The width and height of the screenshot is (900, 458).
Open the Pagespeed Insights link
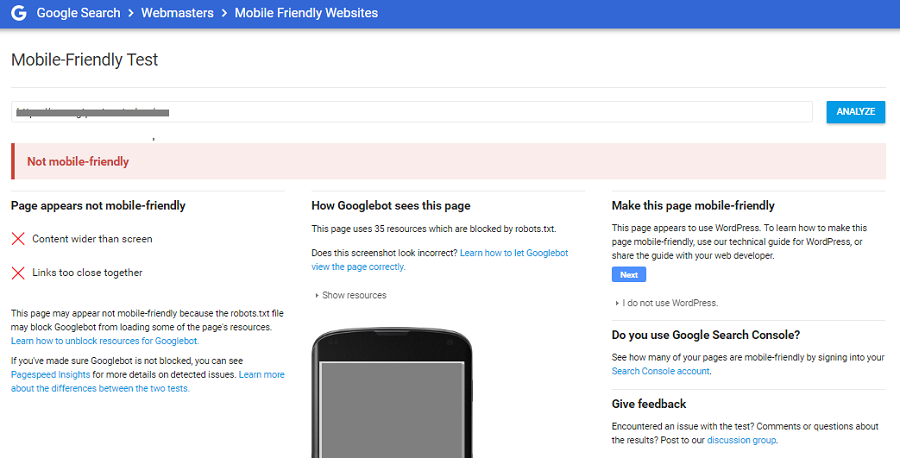coord(51,375)
